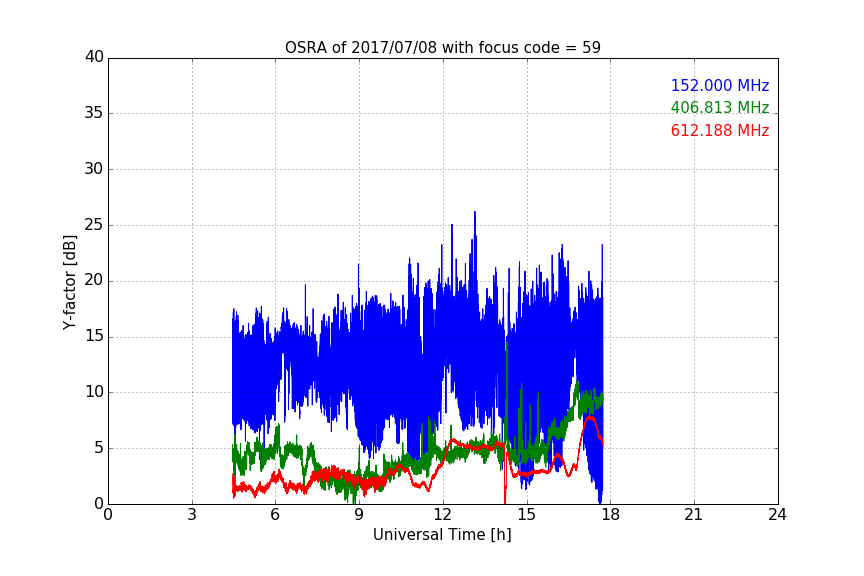Select the blue 152.000 MHz legend label
Viewport: 864px width, 576px height.
click(720, 85)
